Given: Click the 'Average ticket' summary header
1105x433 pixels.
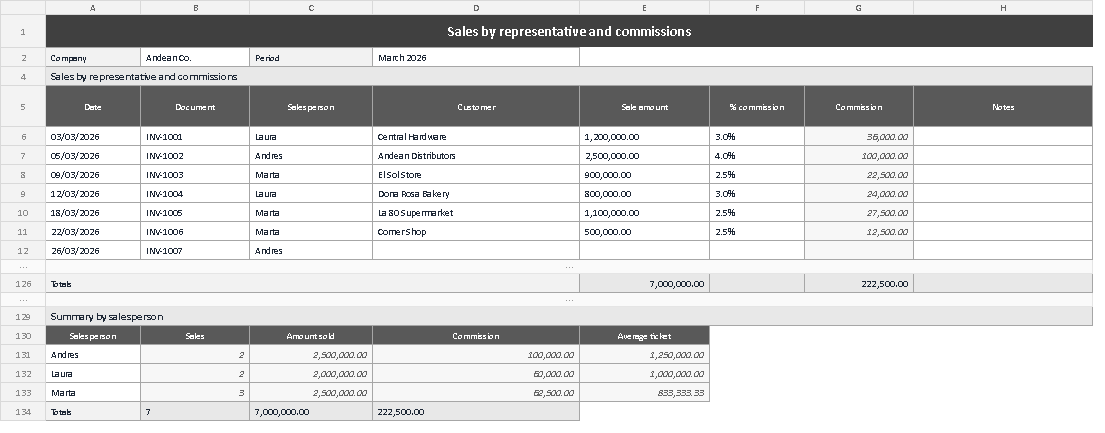Looking at the screenshot, I should pos(644,336).
